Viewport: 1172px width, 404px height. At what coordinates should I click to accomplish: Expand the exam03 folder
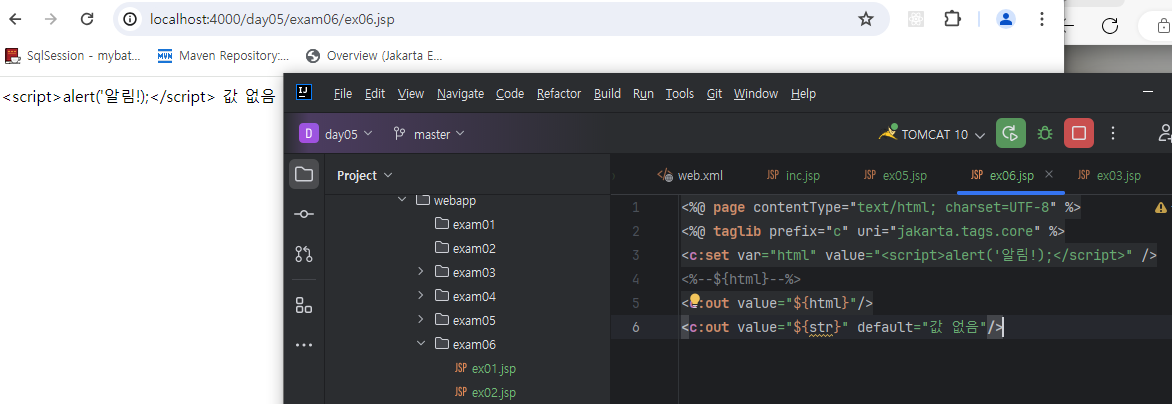coord(421,272)
